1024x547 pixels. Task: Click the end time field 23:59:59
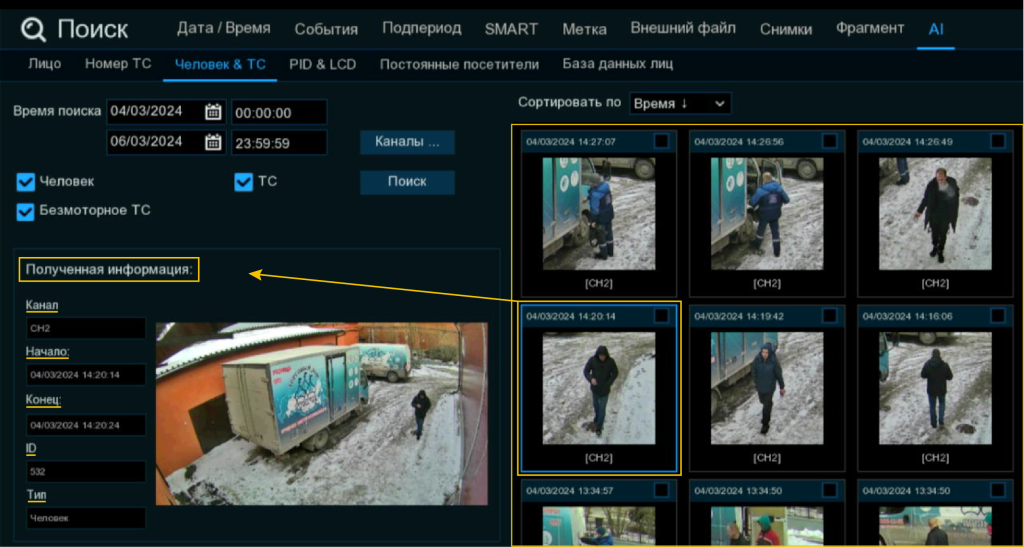[x=279, y=142]
